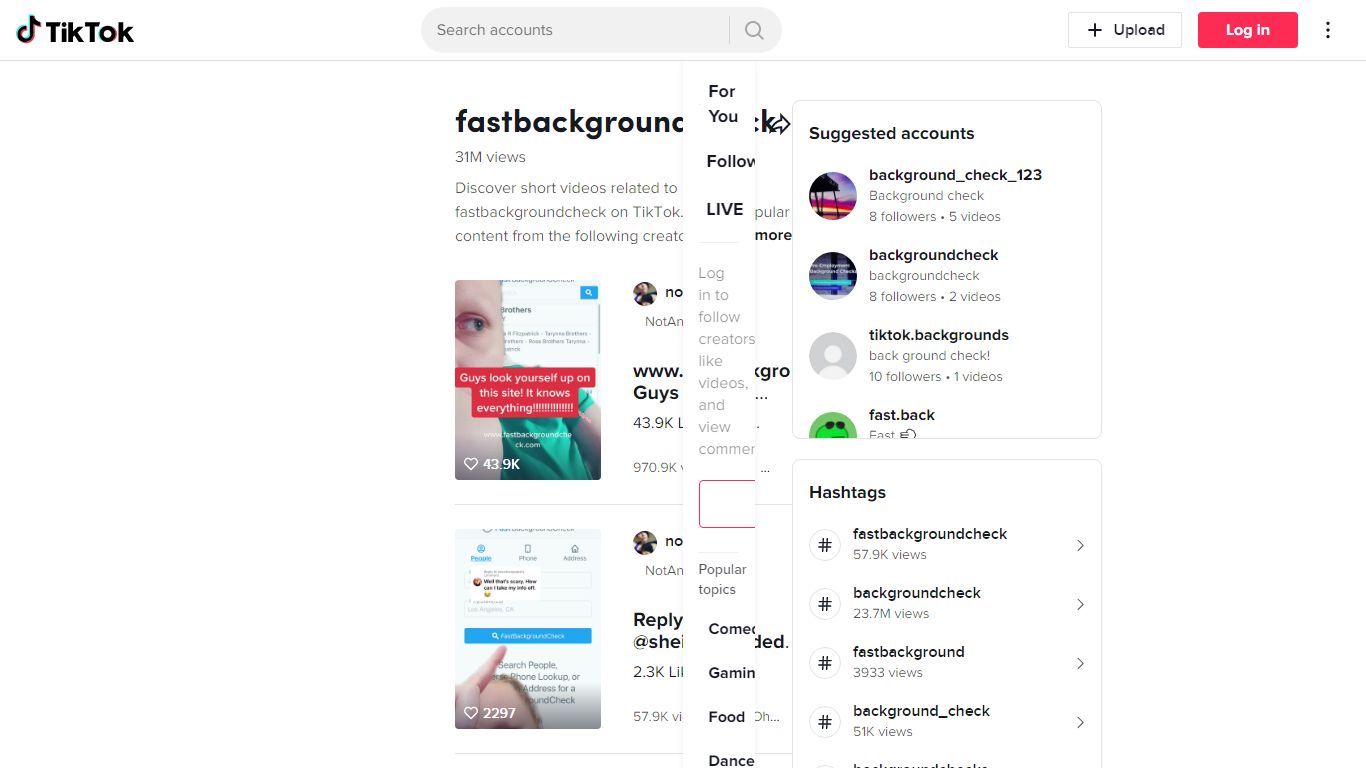Click the TikTok logo

(x=75, y=30)
